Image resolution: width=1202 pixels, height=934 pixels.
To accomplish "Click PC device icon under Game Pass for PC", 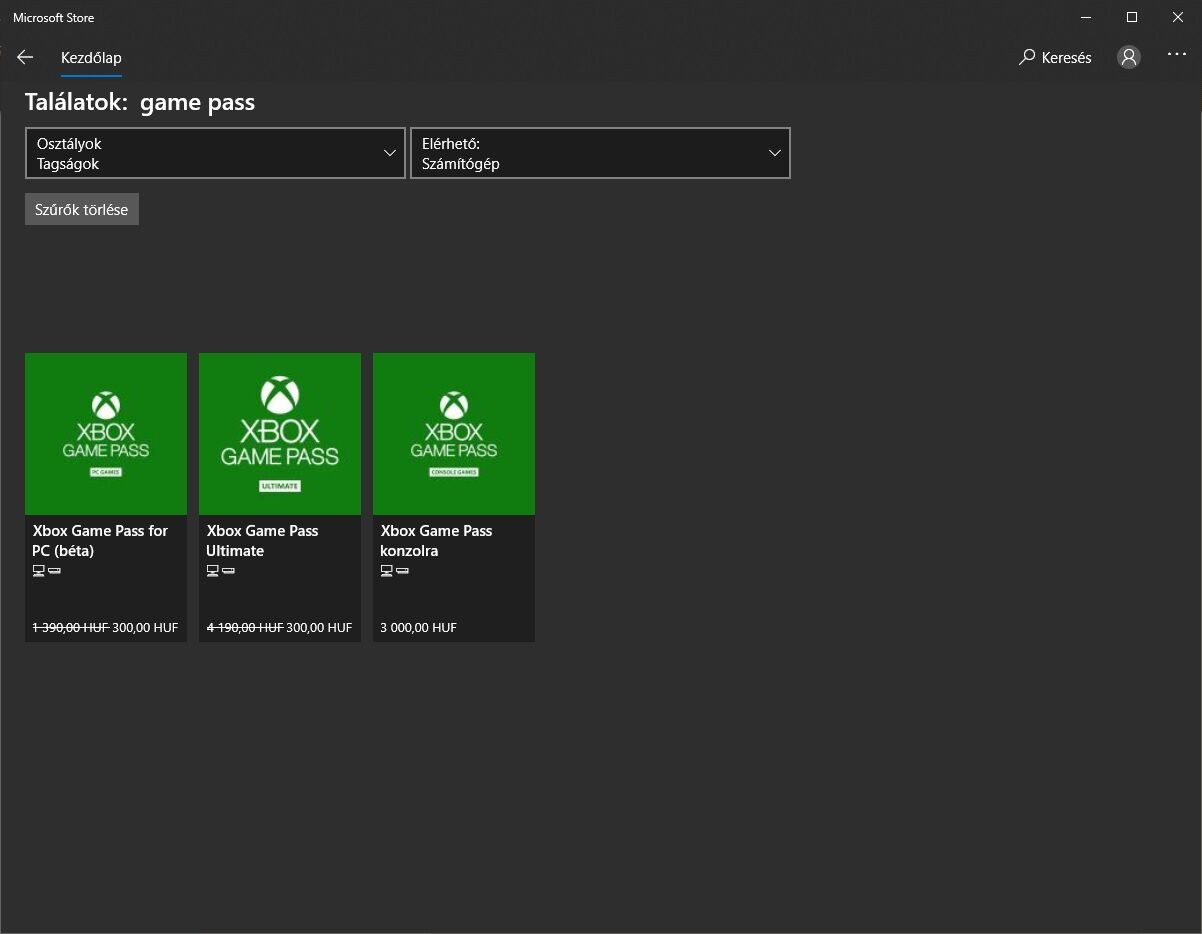I will [x=39, y=571].
